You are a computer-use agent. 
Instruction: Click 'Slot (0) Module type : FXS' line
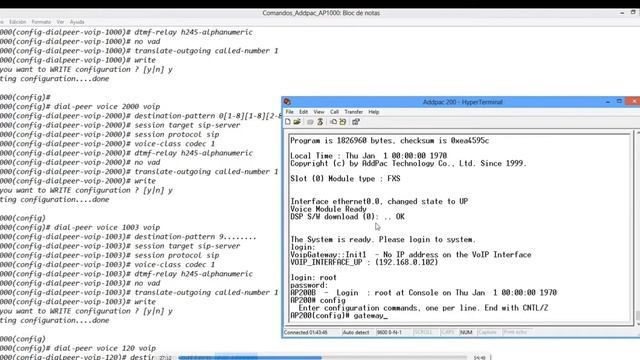tap(345, 178)
